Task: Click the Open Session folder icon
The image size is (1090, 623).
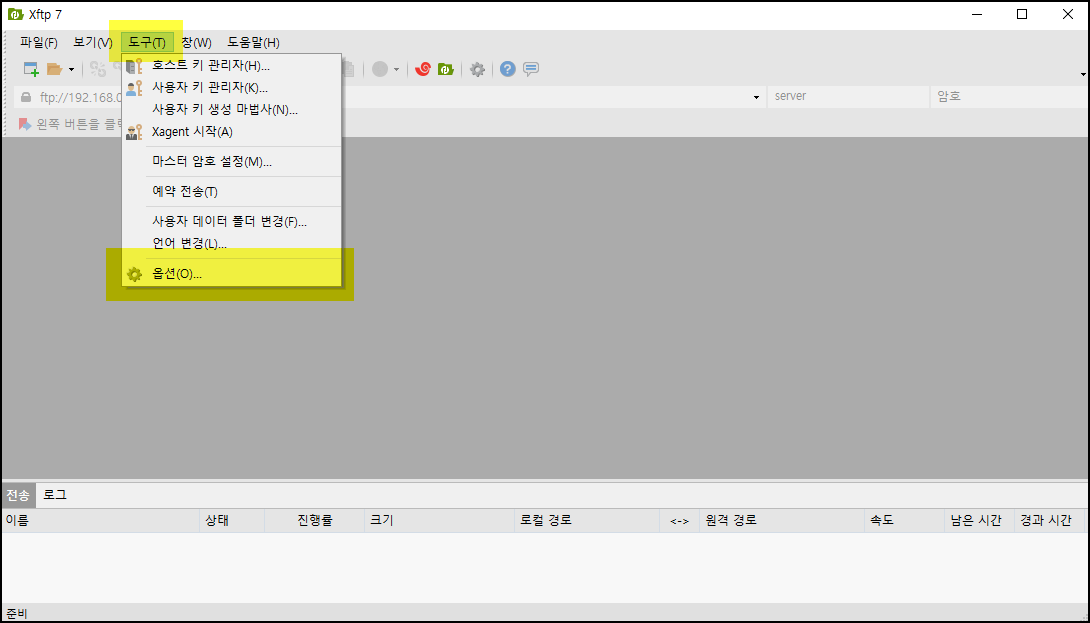Action: coord(54,69)
